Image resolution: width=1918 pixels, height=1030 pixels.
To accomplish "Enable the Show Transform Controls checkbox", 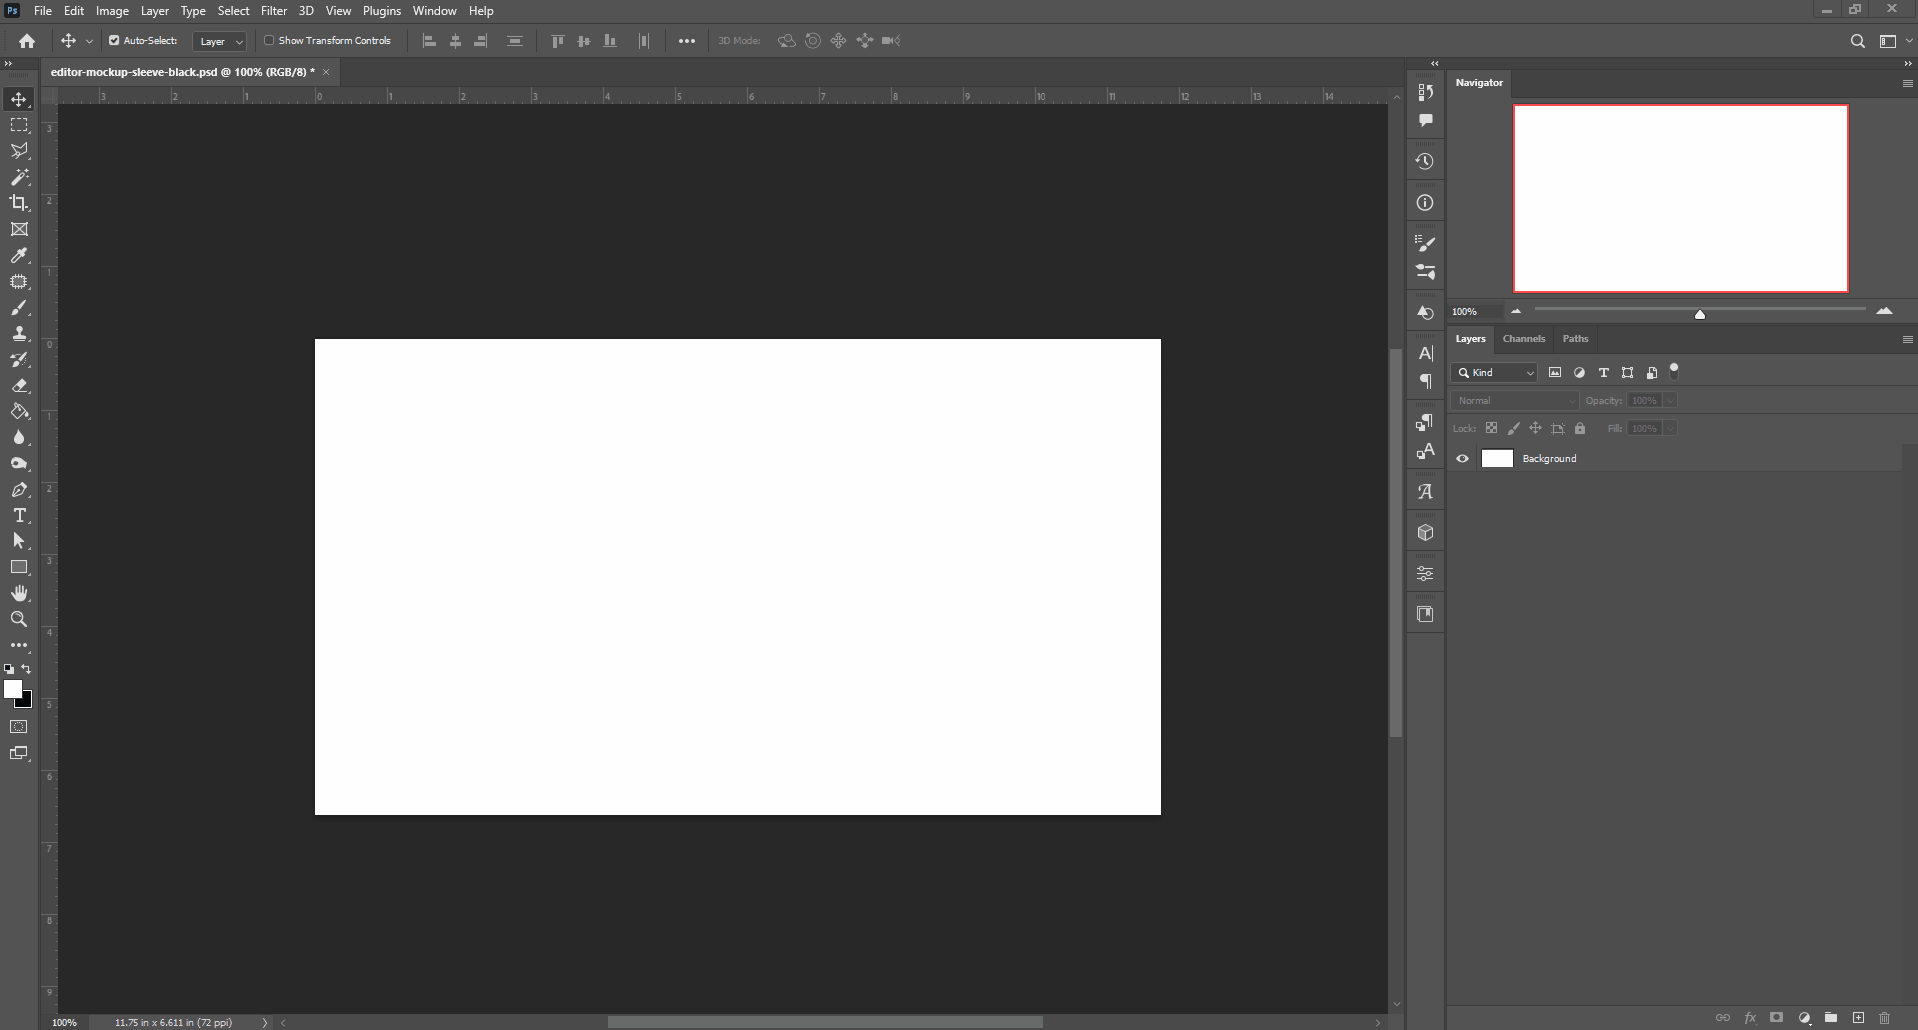I will pos(270,41).
